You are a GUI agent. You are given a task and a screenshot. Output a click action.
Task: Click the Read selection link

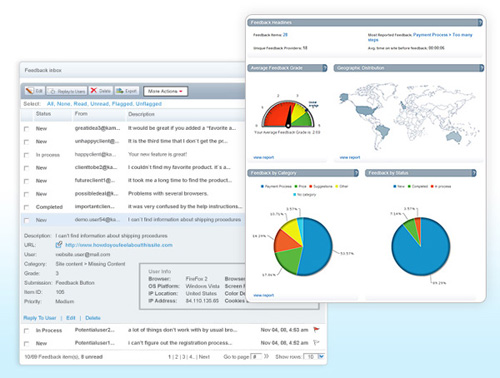pyautogui.click(x=80, y=104)
